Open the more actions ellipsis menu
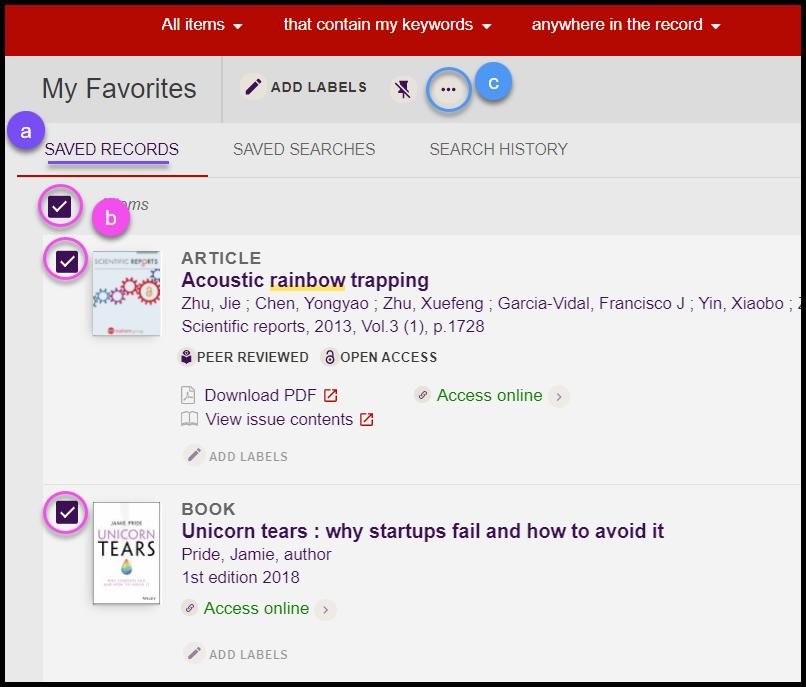Screen dimensions: 806x687 pyautogui.click(x=448, y=90)
